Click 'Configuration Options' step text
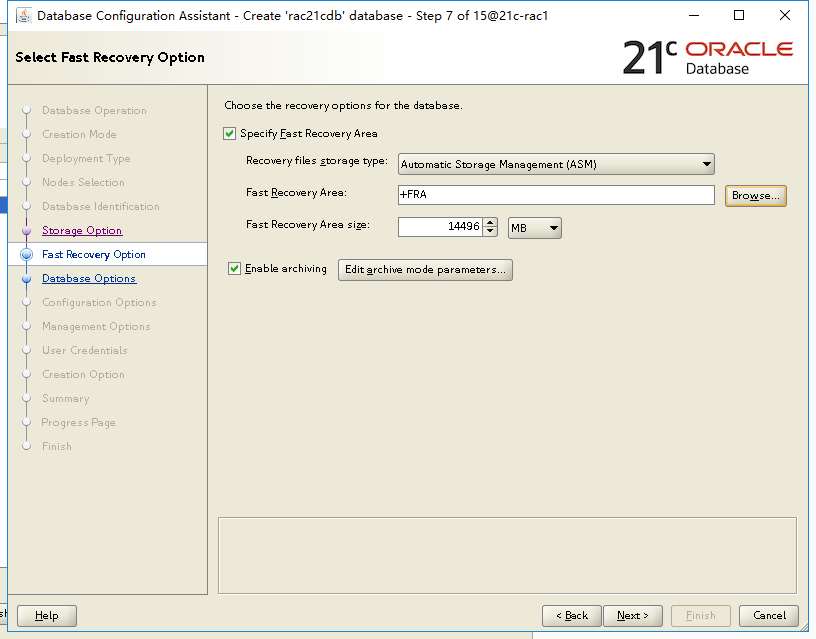816x639 pixels. [x=99, y=302]
